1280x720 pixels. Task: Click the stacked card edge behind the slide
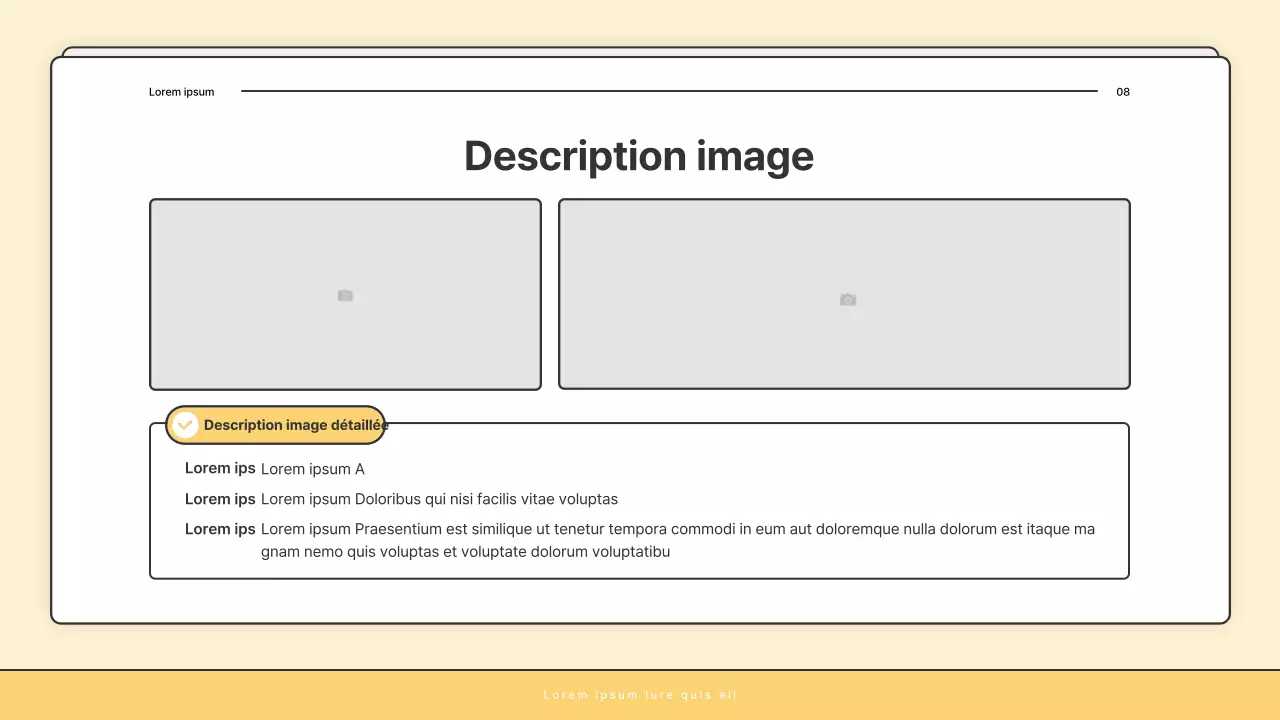click(x=640, y=51)
